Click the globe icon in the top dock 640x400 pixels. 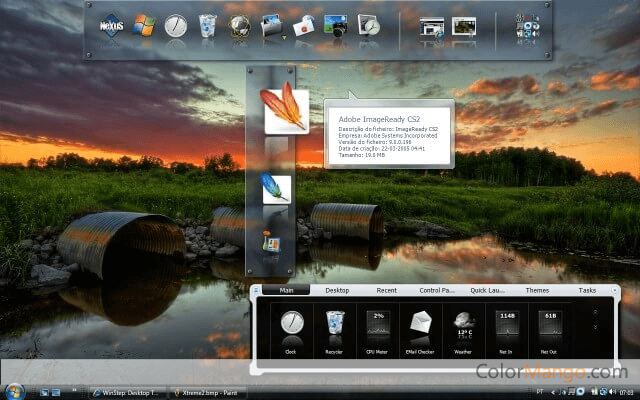coord(240,26)
